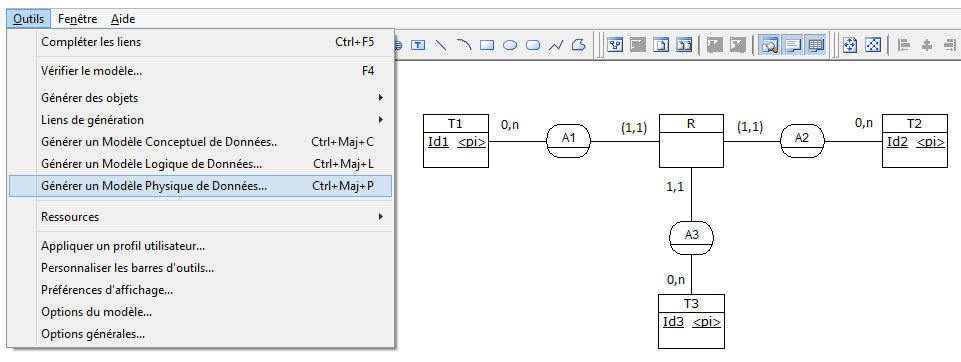Image resolution: width=961 pixels, height=362 pixels.
Task: Click the dotted diagonal layout icon
Action: click(x=873, y=45)
